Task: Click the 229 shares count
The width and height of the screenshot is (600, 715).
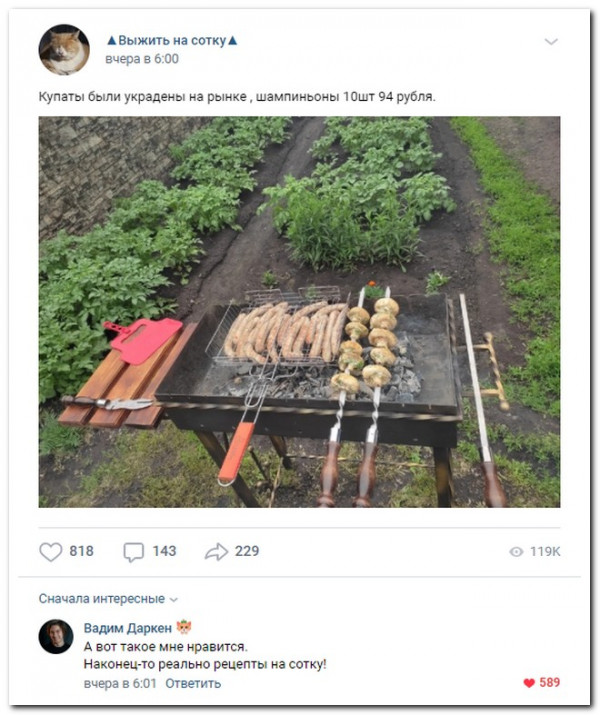Action: pos(247,551)
